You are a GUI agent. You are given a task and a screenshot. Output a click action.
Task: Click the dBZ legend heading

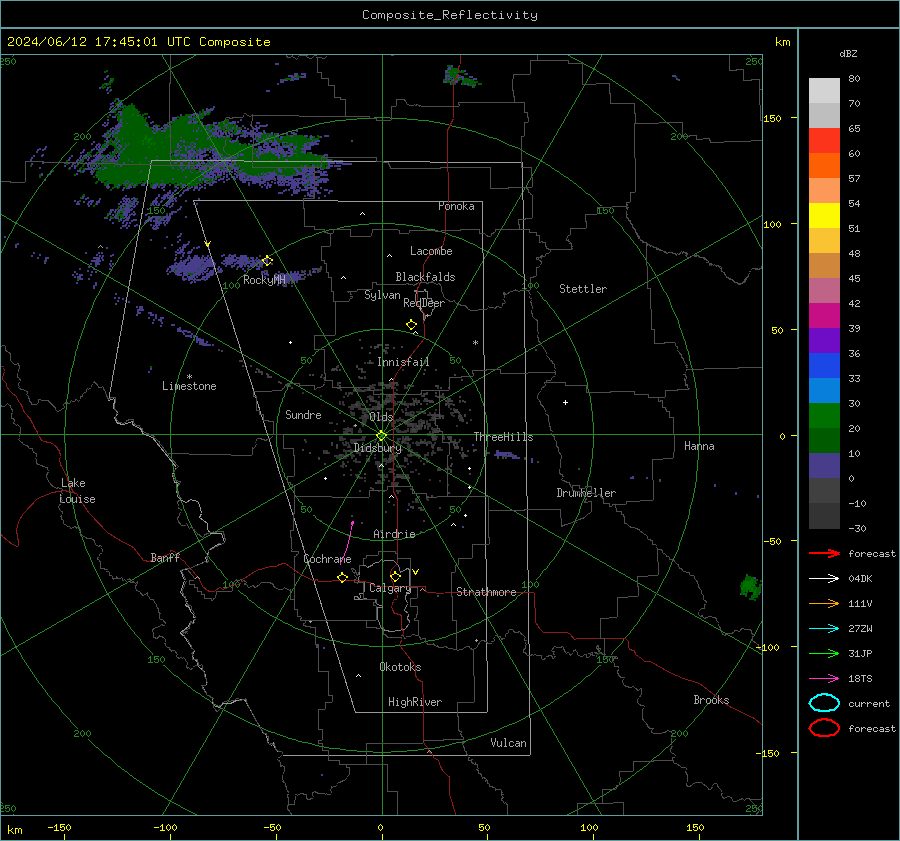click(x=848, y=53)
